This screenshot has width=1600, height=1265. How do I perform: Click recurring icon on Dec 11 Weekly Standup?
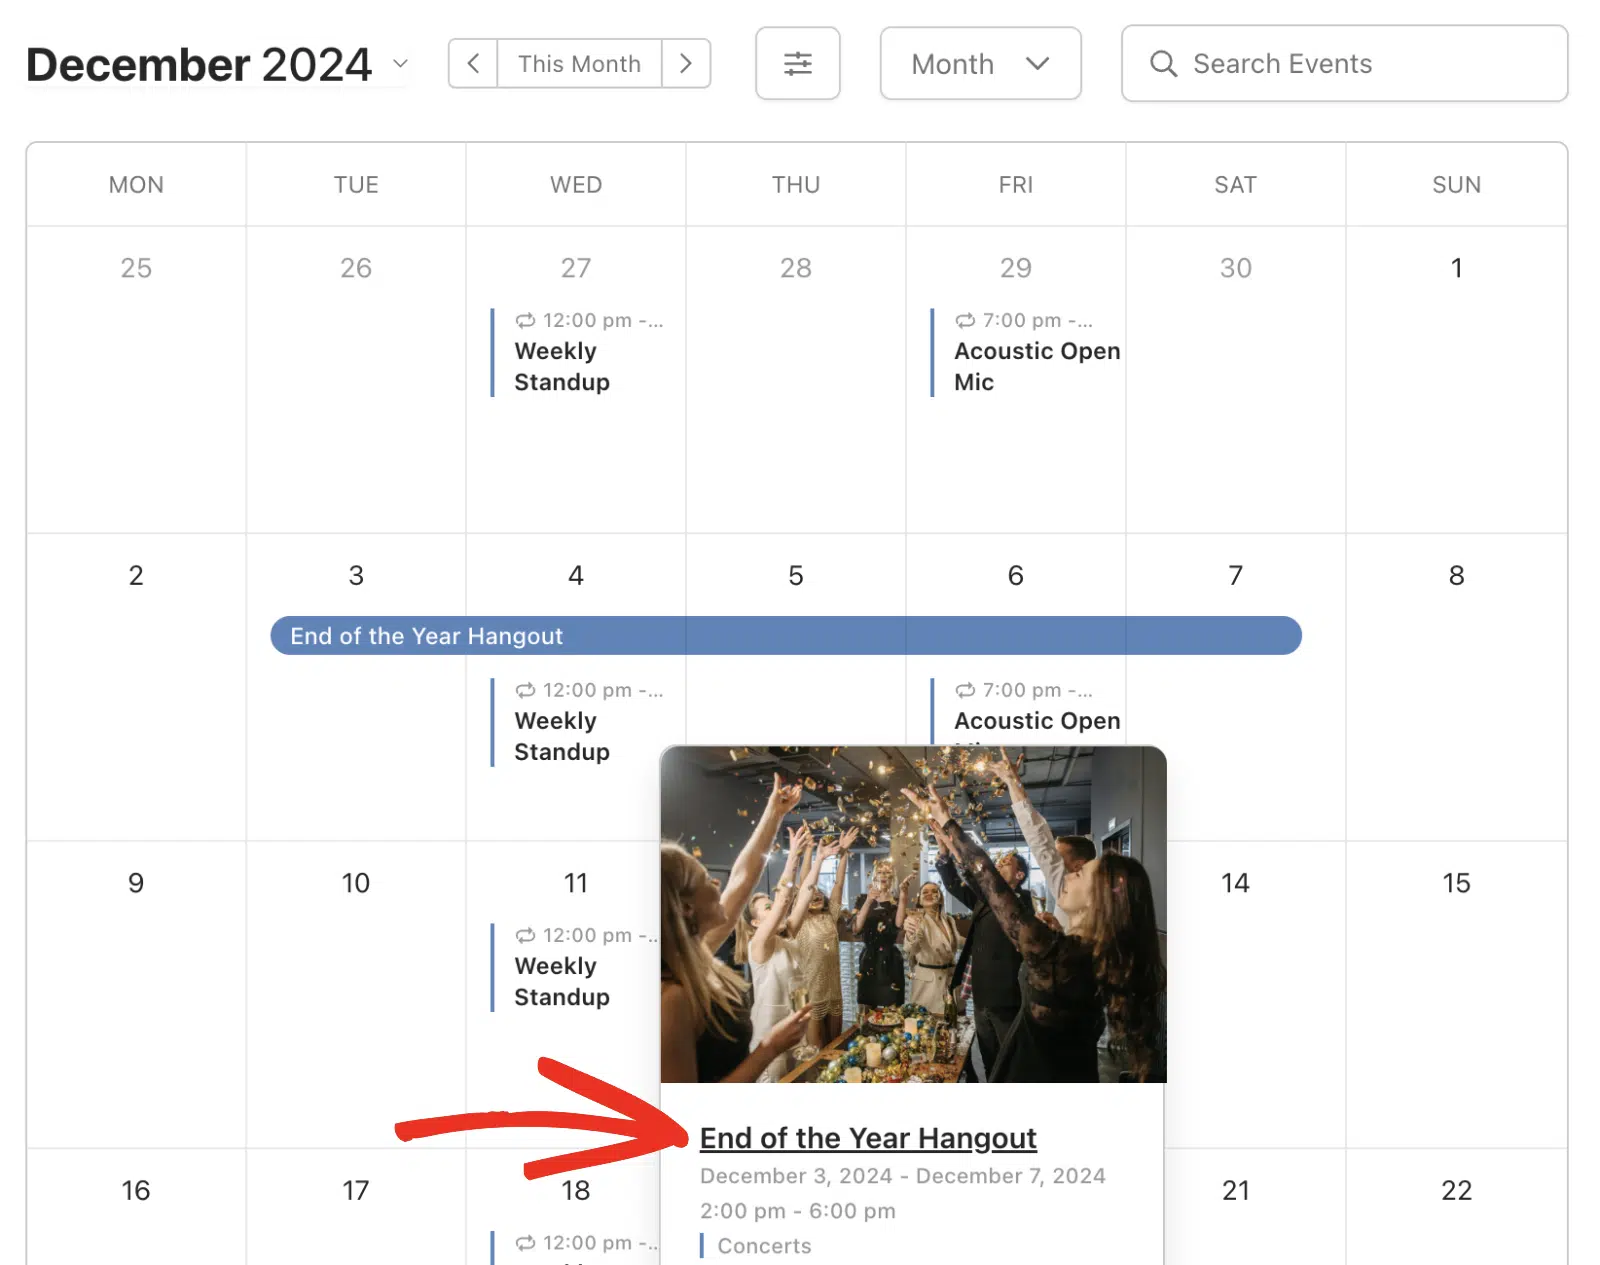[525, 936]
